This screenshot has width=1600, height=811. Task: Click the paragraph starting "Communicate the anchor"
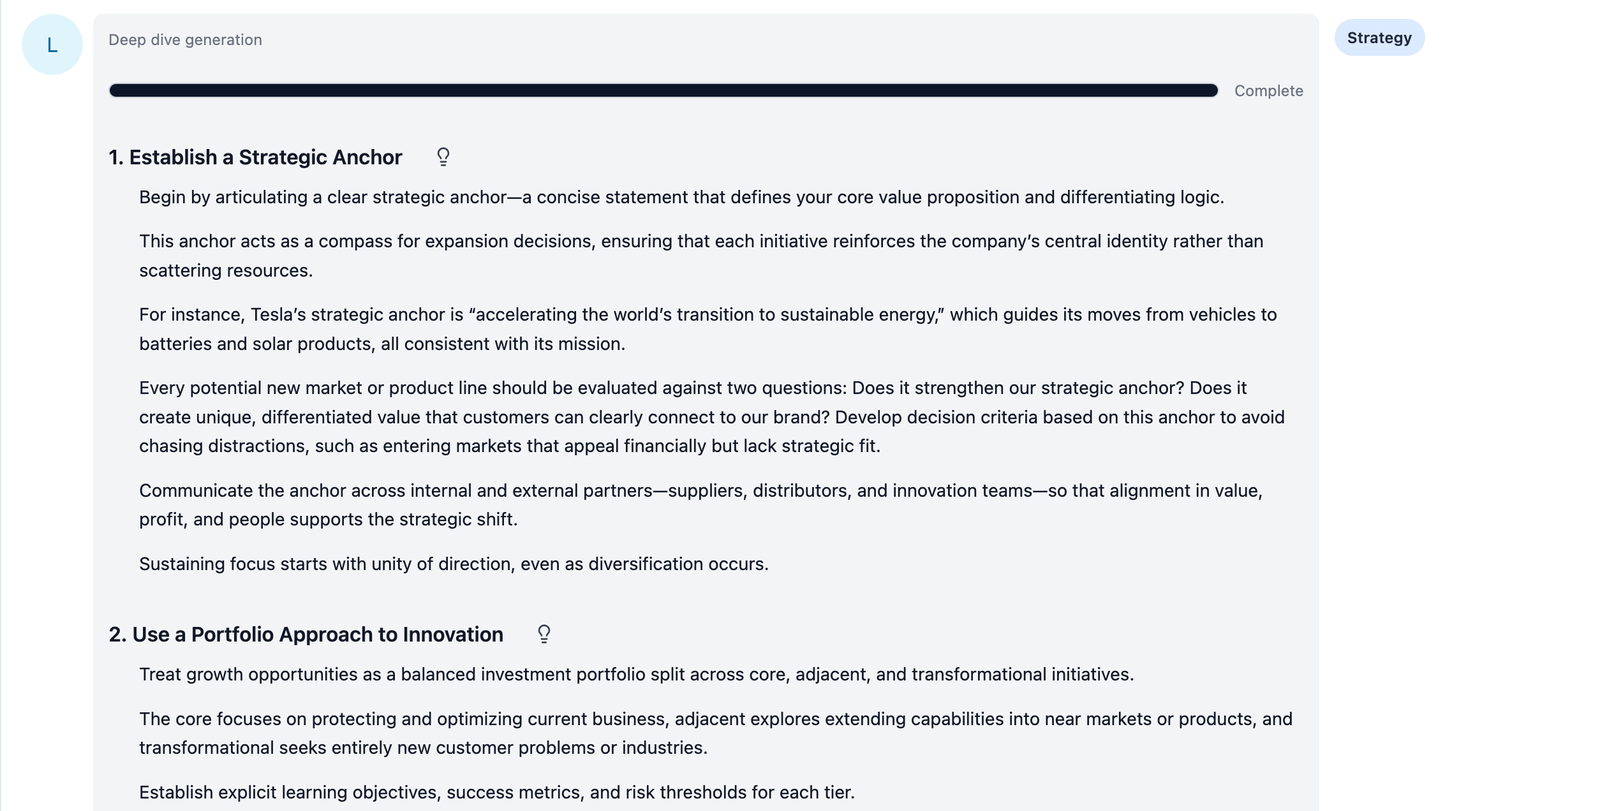[700, 491]
